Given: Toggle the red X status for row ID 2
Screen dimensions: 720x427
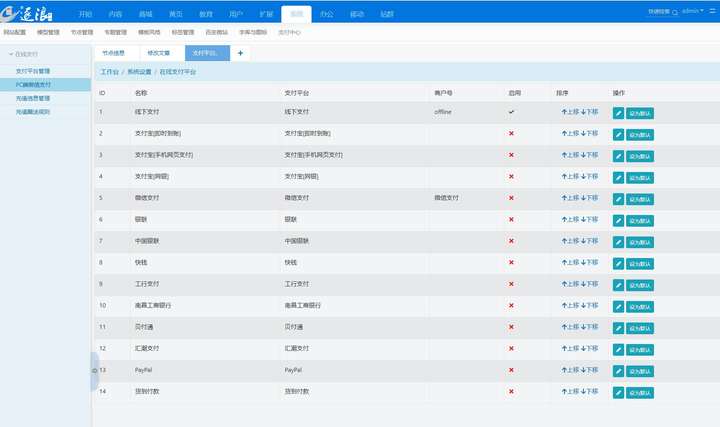Looking at the screenshot, I should pos(511,133).
